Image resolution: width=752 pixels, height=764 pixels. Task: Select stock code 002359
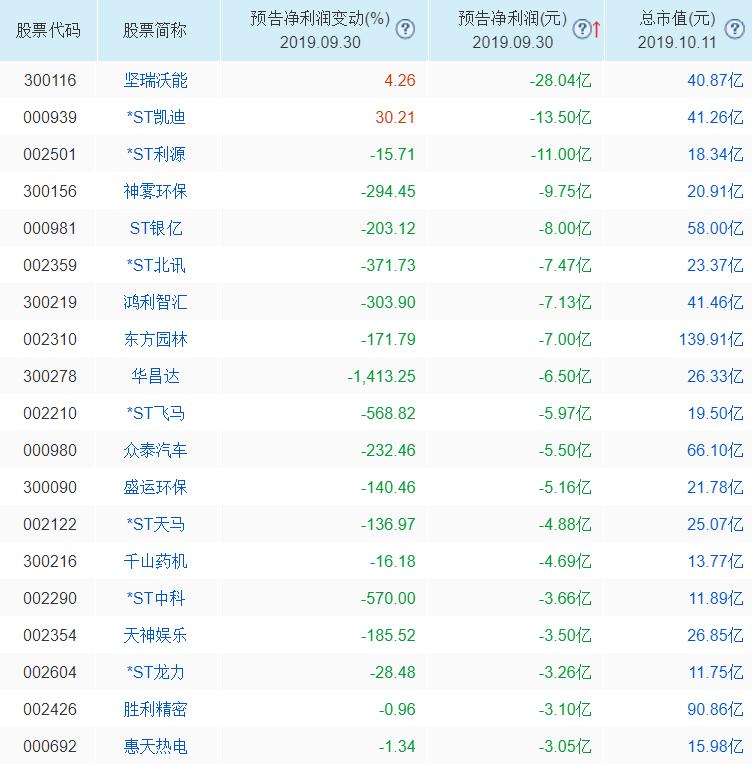click(x=50, y=265)
